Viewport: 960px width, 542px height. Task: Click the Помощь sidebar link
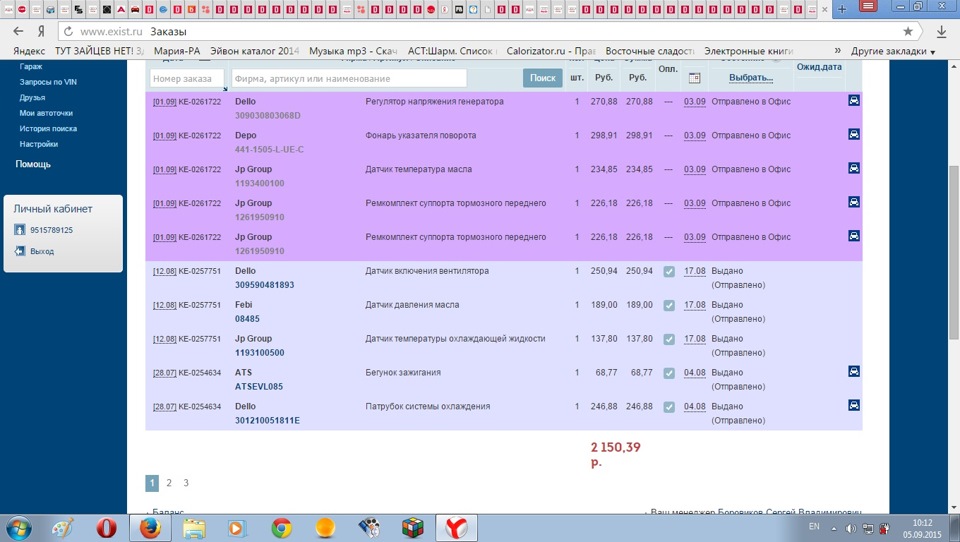[x=33, y=164]
